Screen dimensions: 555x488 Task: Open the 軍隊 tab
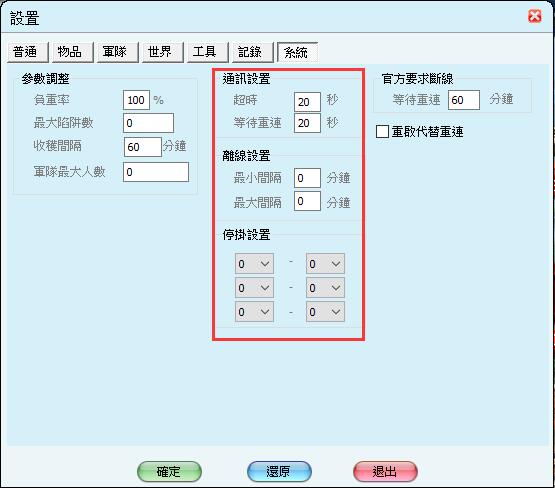(118, 52)
